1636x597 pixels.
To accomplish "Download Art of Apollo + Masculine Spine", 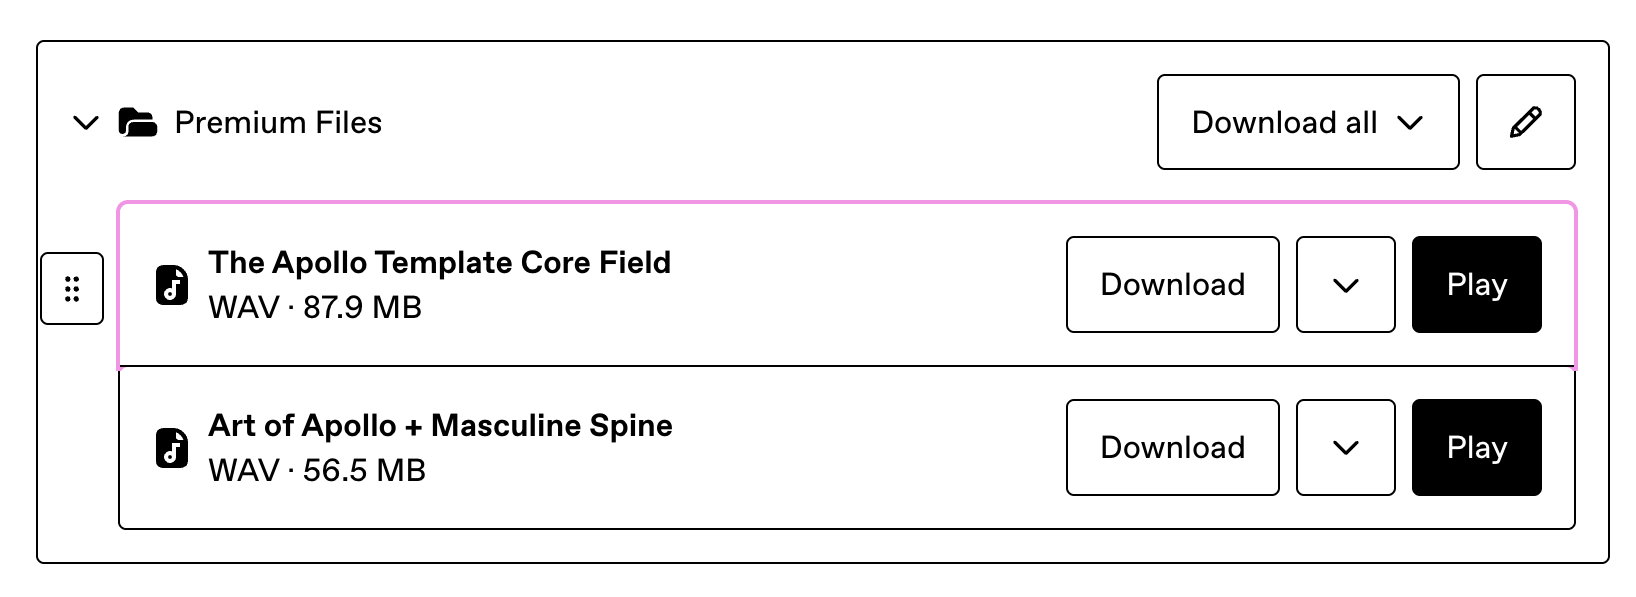I will tap(1173, 447).
